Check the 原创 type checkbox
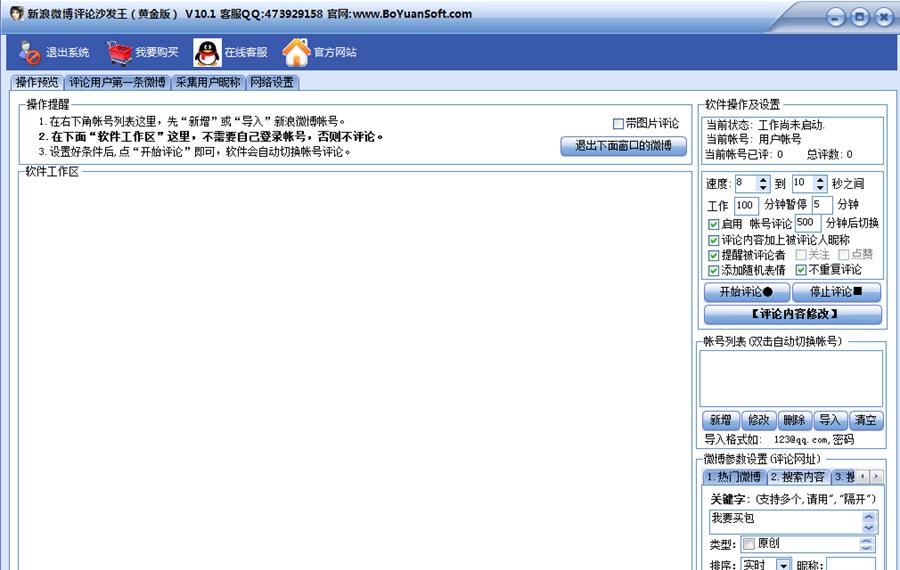This screenshot has width=900, height=570. pos(749,543)
